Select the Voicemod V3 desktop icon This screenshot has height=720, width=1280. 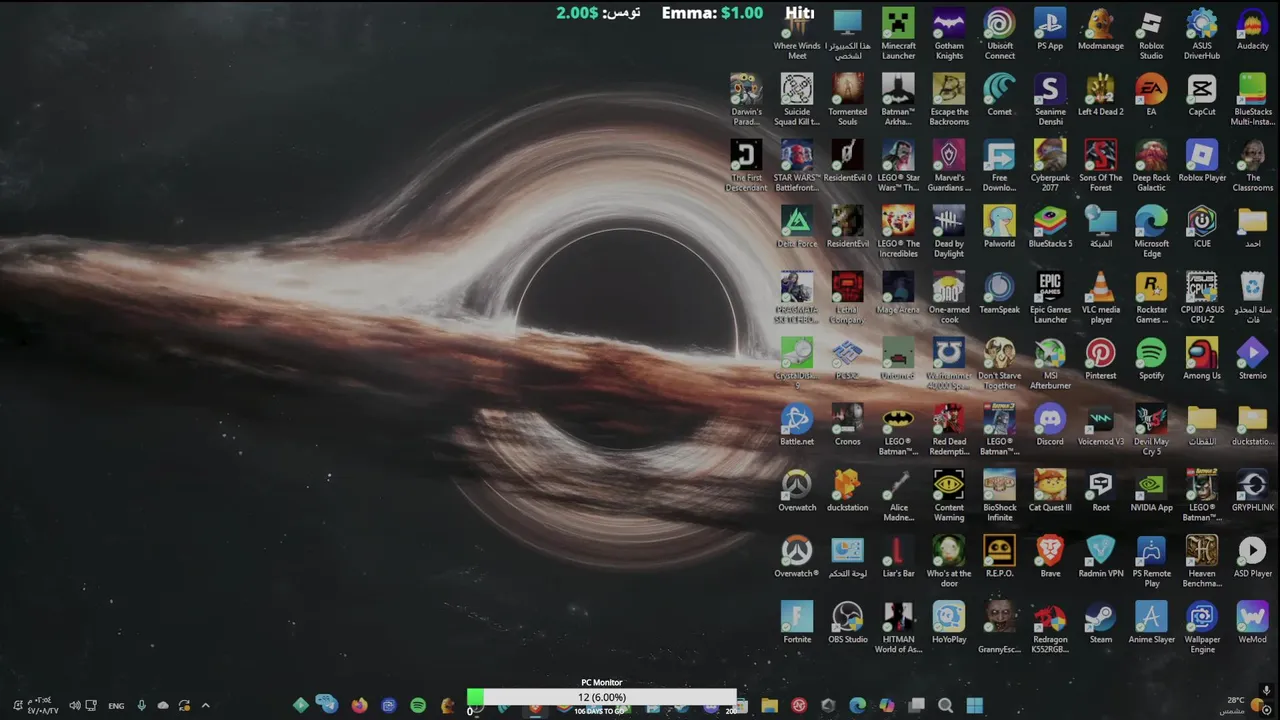pyautogui.click(x=1100, y=425)
